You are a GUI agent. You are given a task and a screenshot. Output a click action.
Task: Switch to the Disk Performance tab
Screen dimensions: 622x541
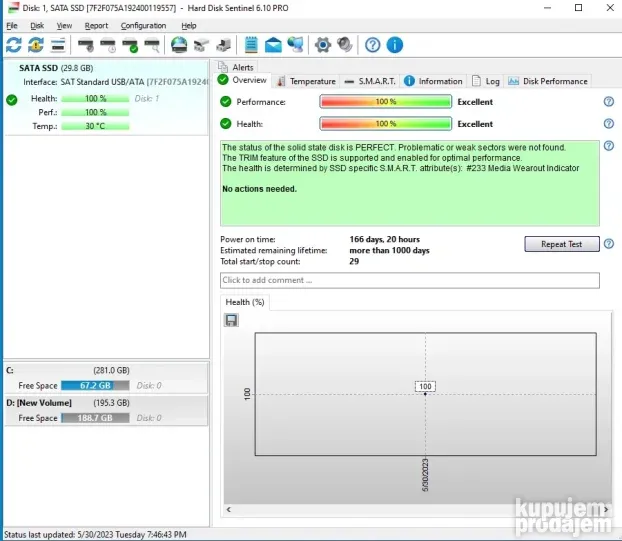(x=553, y=81)
